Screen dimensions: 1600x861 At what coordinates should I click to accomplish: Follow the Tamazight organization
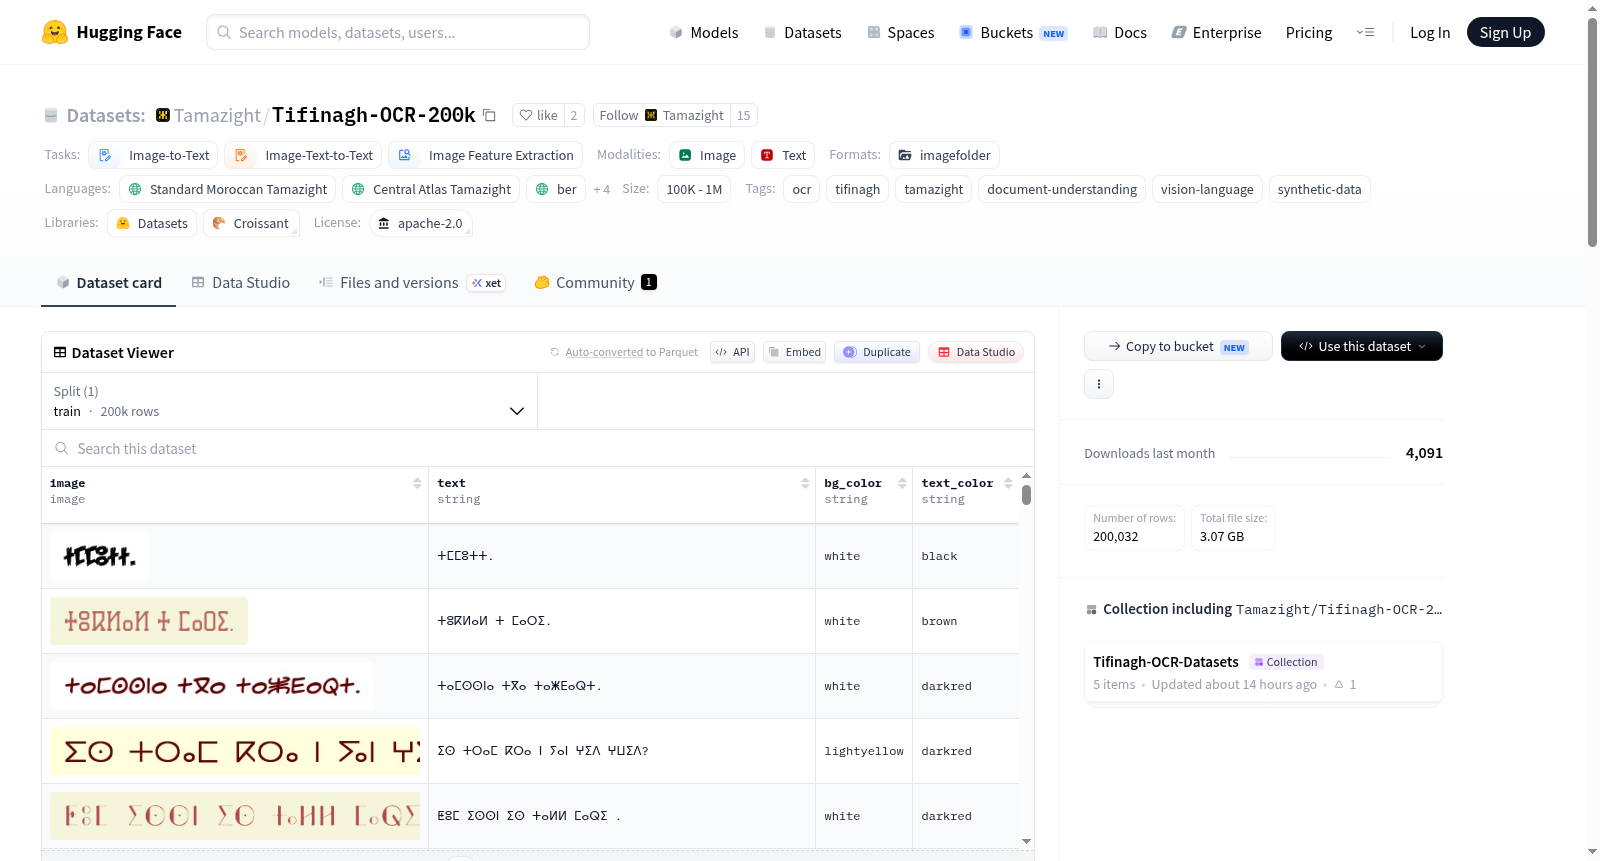(x=662, y=115)
